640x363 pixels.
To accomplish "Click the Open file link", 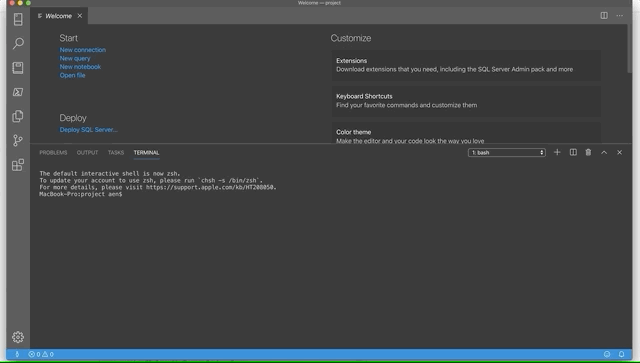I will click(72, 75).
